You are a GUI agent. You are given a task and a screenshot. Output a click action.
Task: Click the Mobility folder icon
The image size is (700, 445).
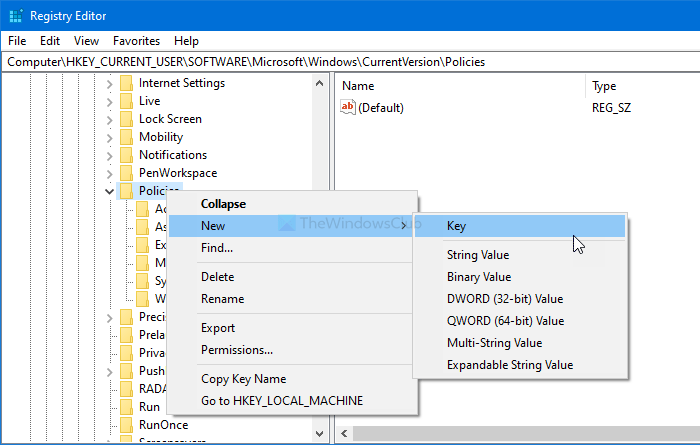pos(126,137)
